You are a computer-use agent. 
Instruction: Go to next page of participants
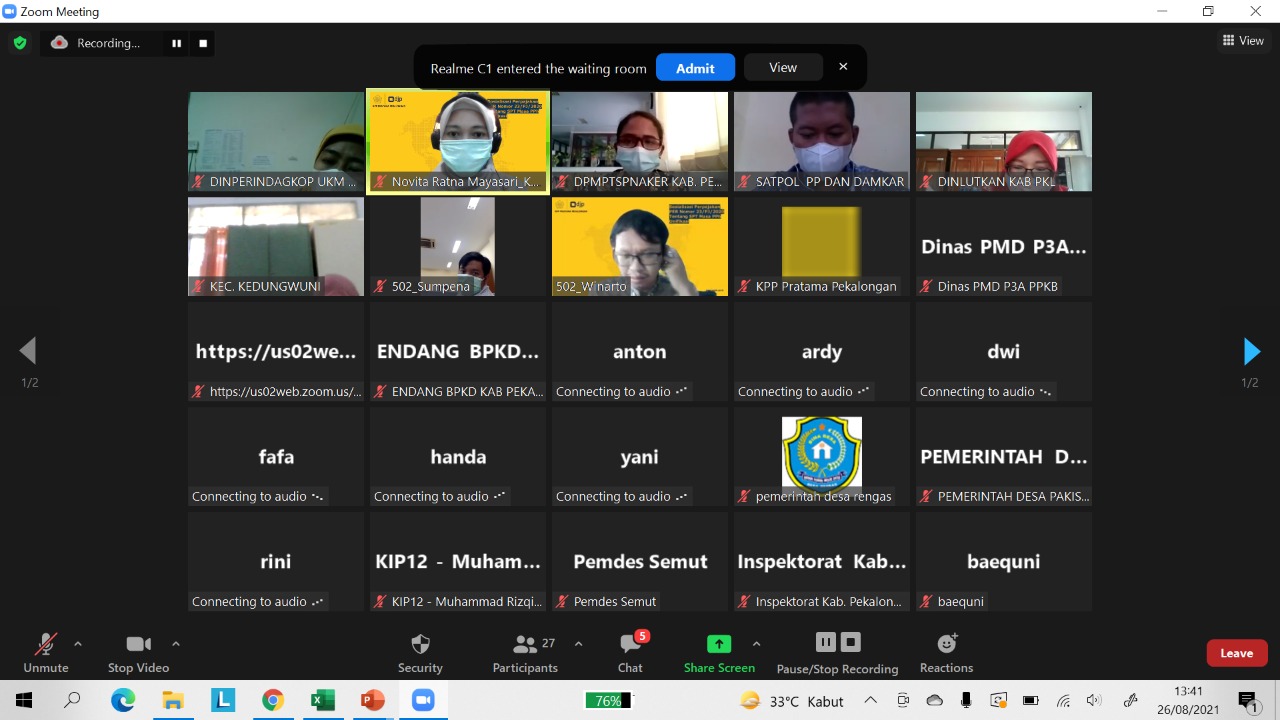coord(1251,351)
